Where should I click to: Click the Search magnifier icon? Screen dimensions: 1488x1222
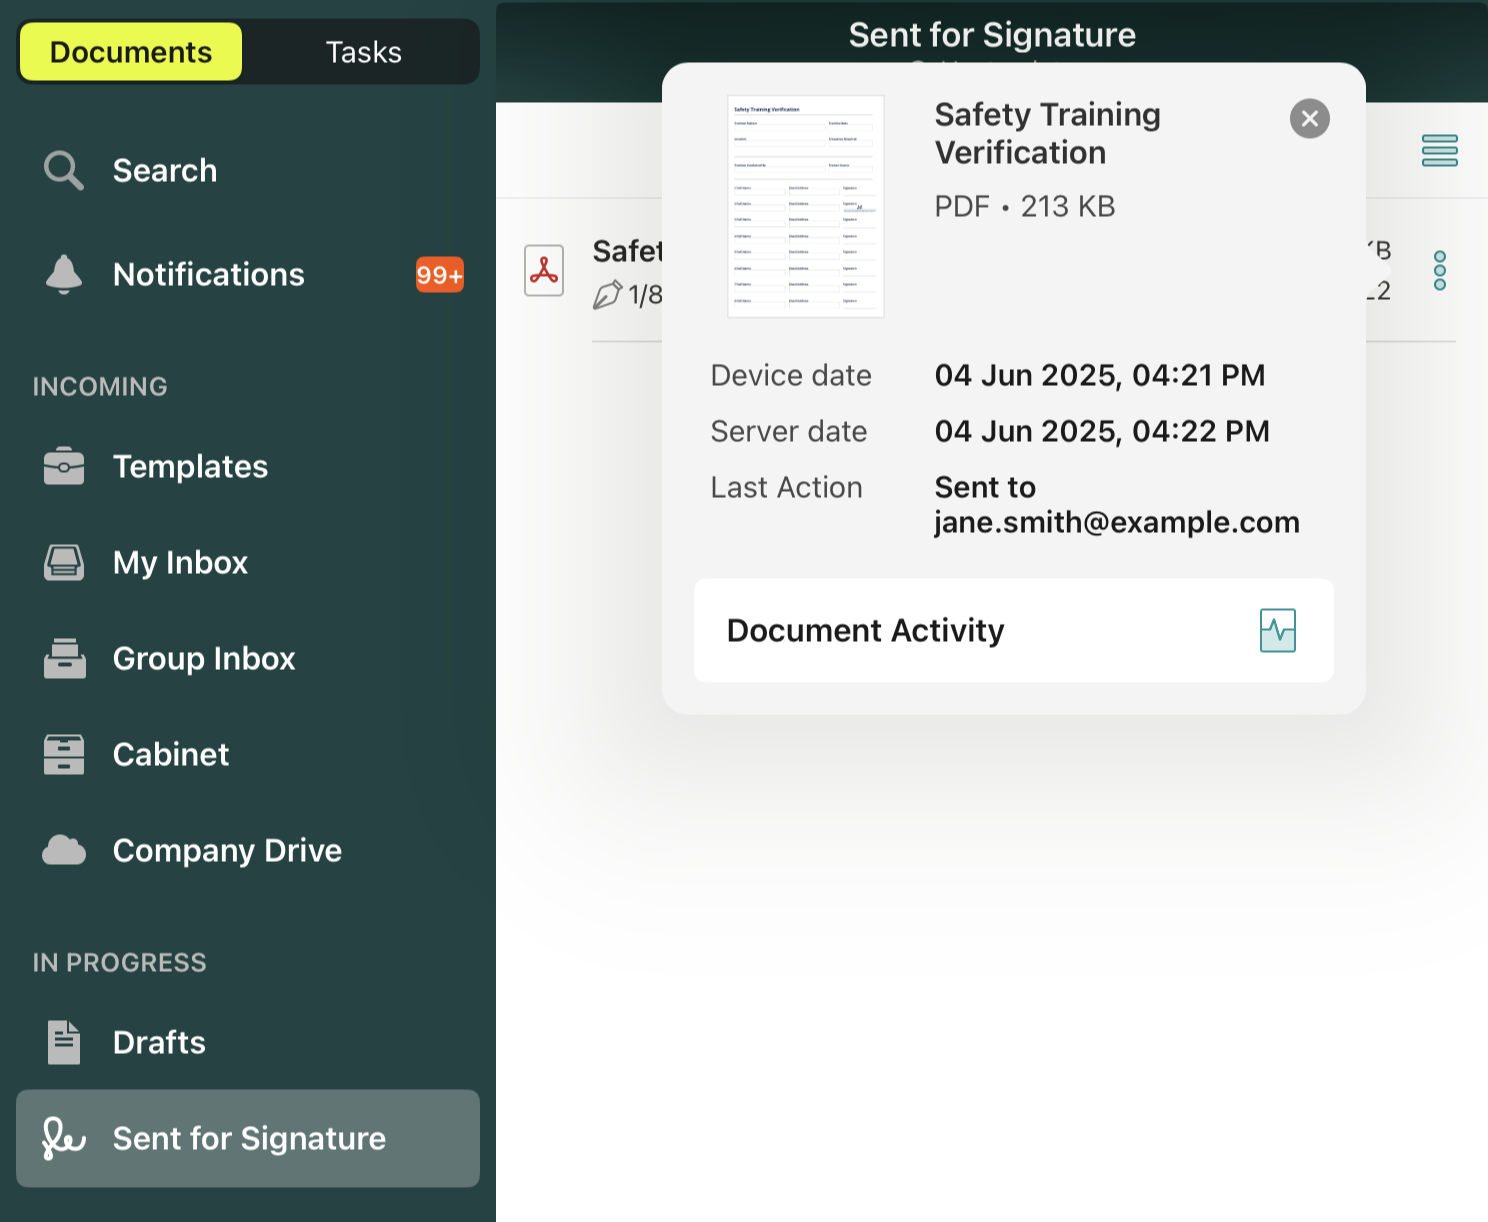tap(63, 171)
